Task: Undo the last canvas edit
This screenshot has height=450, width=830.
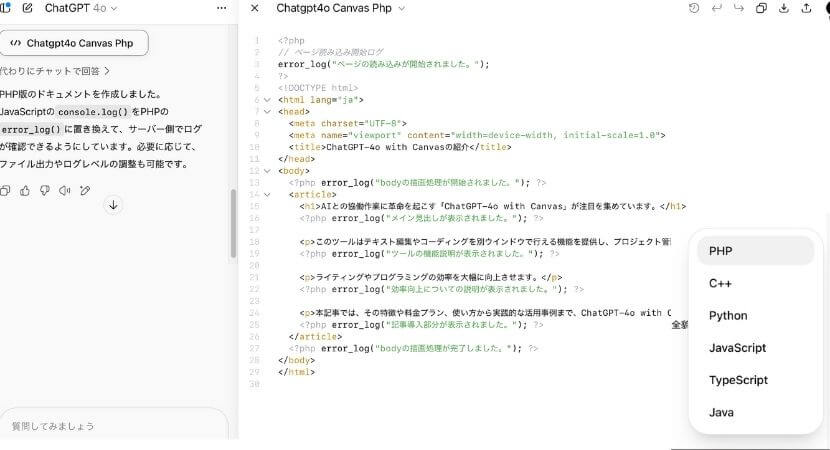Action: click(x=716, y=8)
